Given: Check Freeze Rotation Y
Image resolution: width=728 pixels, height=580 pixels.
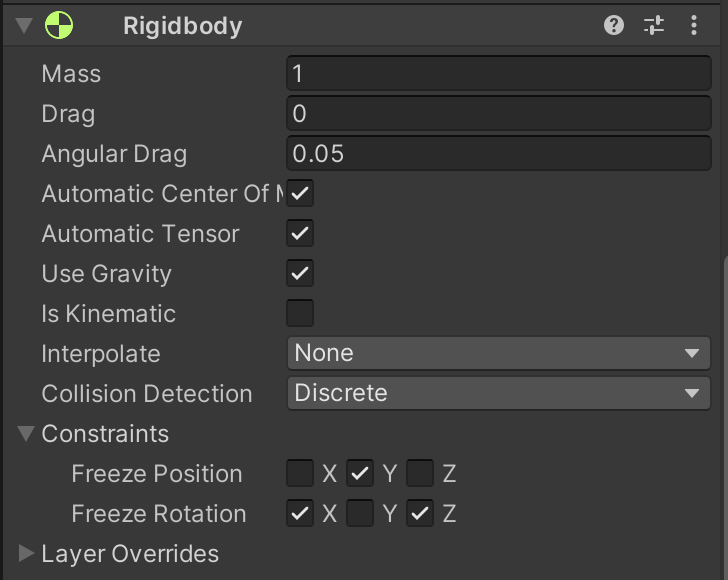Looking at the screenshot, I should click(360, 513).
